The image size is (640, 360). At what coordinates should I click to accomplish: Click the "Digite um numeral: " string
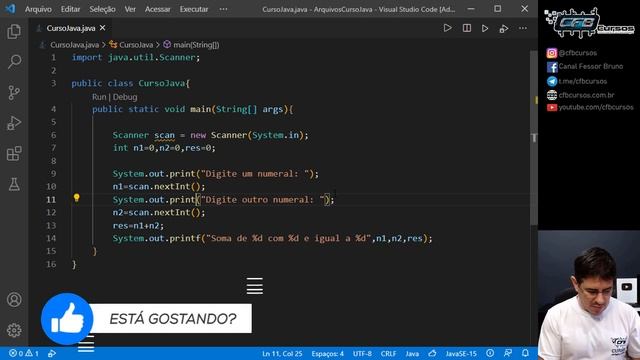(255, 174)
